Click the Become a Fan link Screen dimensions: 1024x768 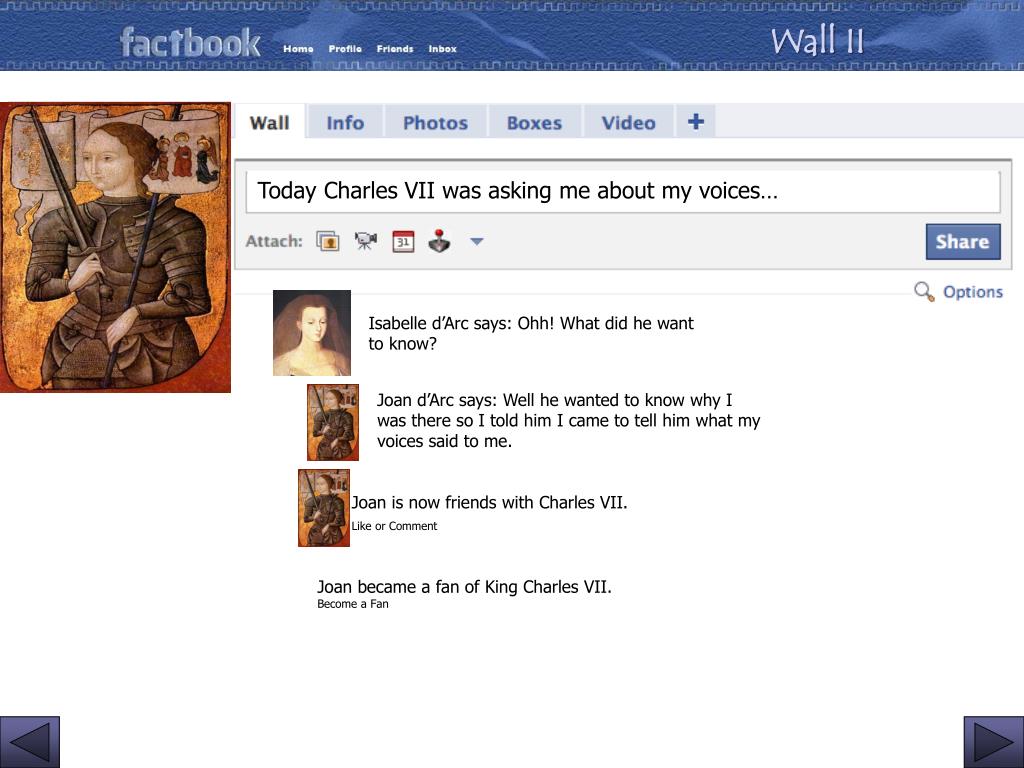tap(353, 604)
